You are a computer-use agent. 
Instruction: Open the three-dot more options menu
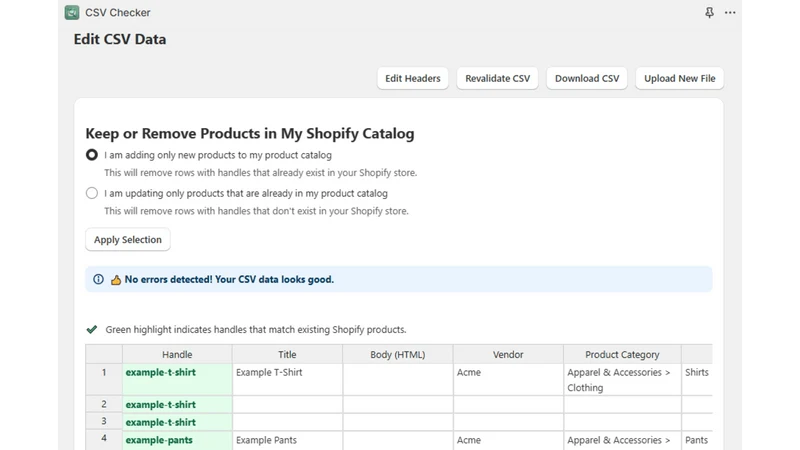(x=730, y=12)
